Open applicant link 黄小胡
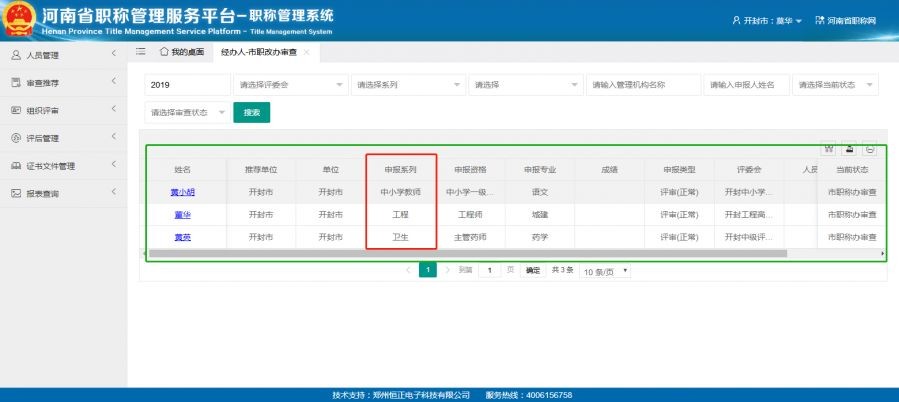The height and width of the screenshot is (402, 899). pyautogui.click(x=182, y=193)
